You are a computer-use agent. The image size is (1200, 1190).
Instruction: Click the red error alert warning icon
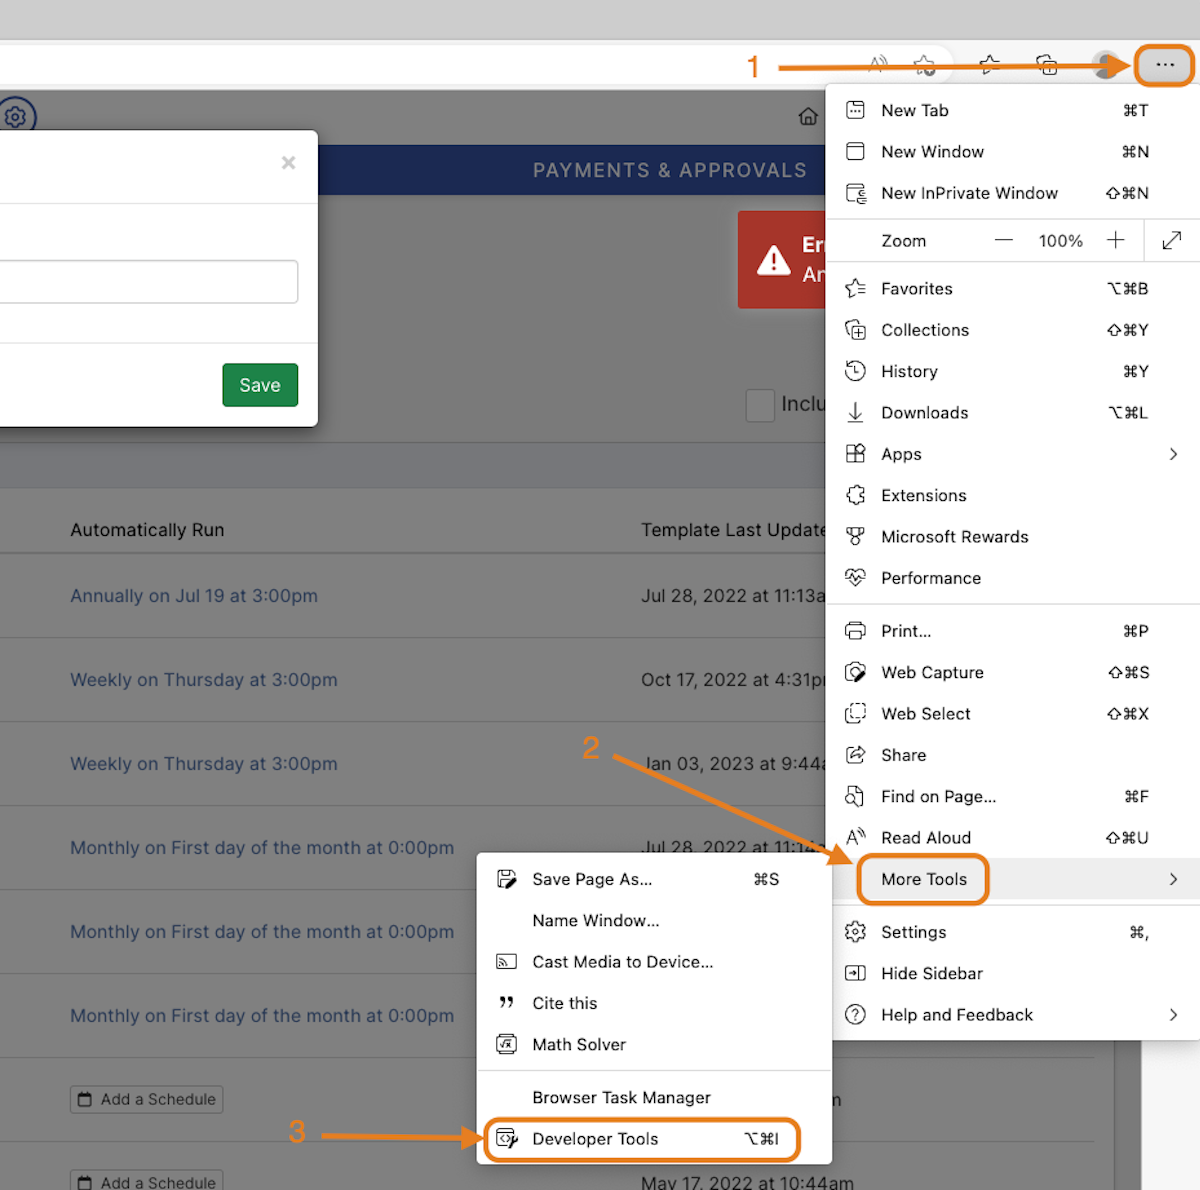[773, 260]
